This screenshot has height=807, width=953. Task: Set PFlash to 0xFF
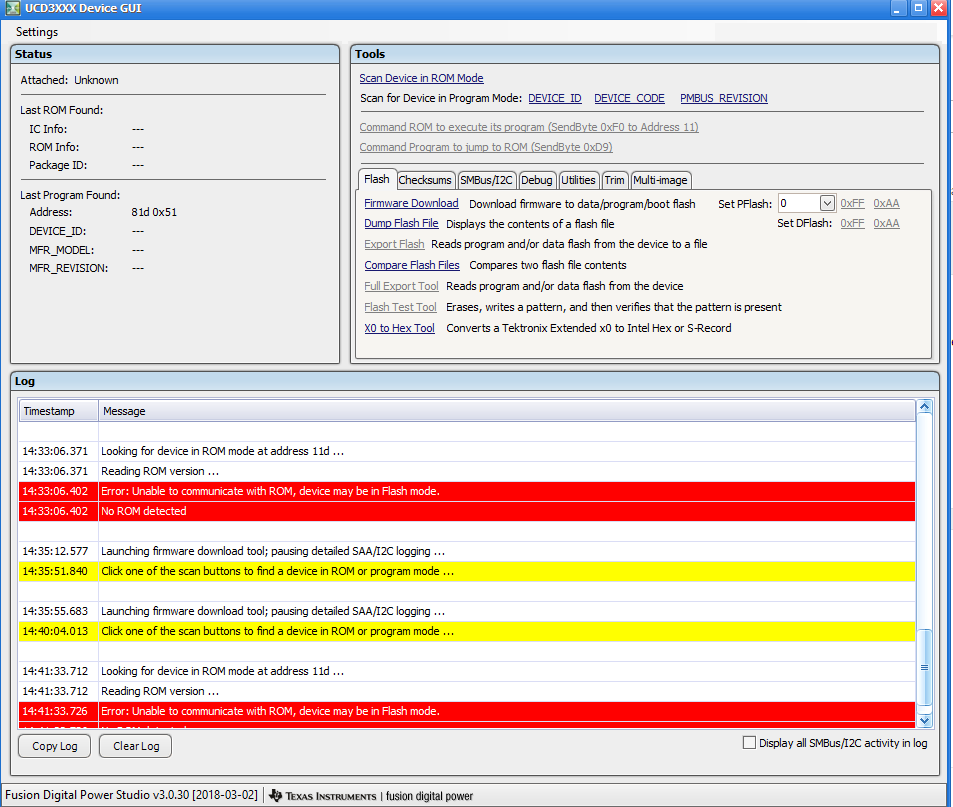(852, 204)
